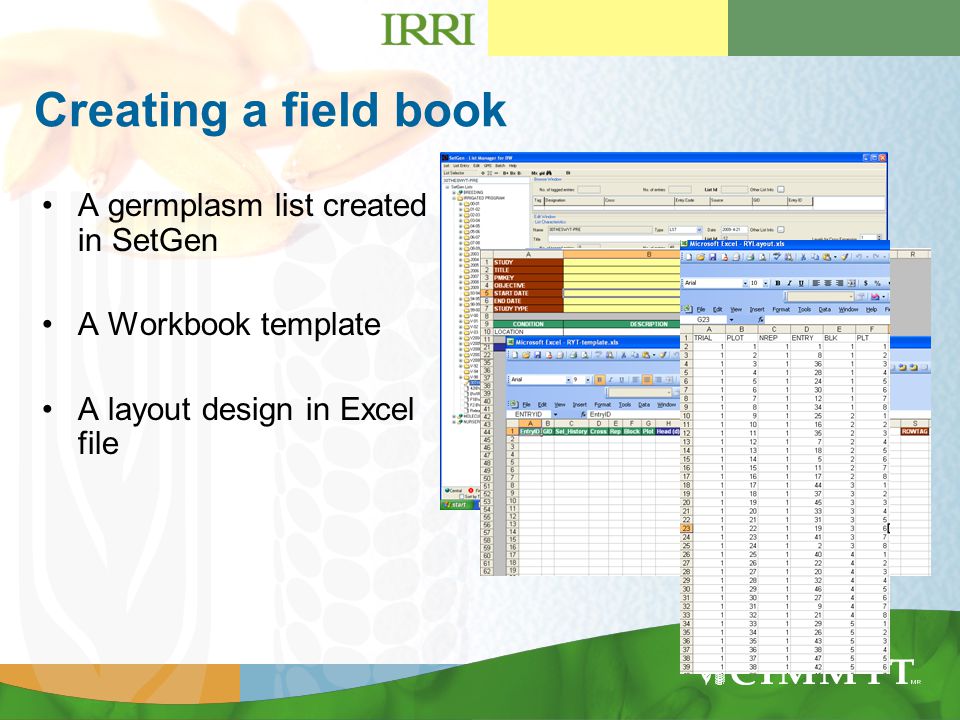The width and height of the screenshot is (960, 720).
Task: Select column D header in RYLayout spreadsheet
Action: (x=806, y=329)
